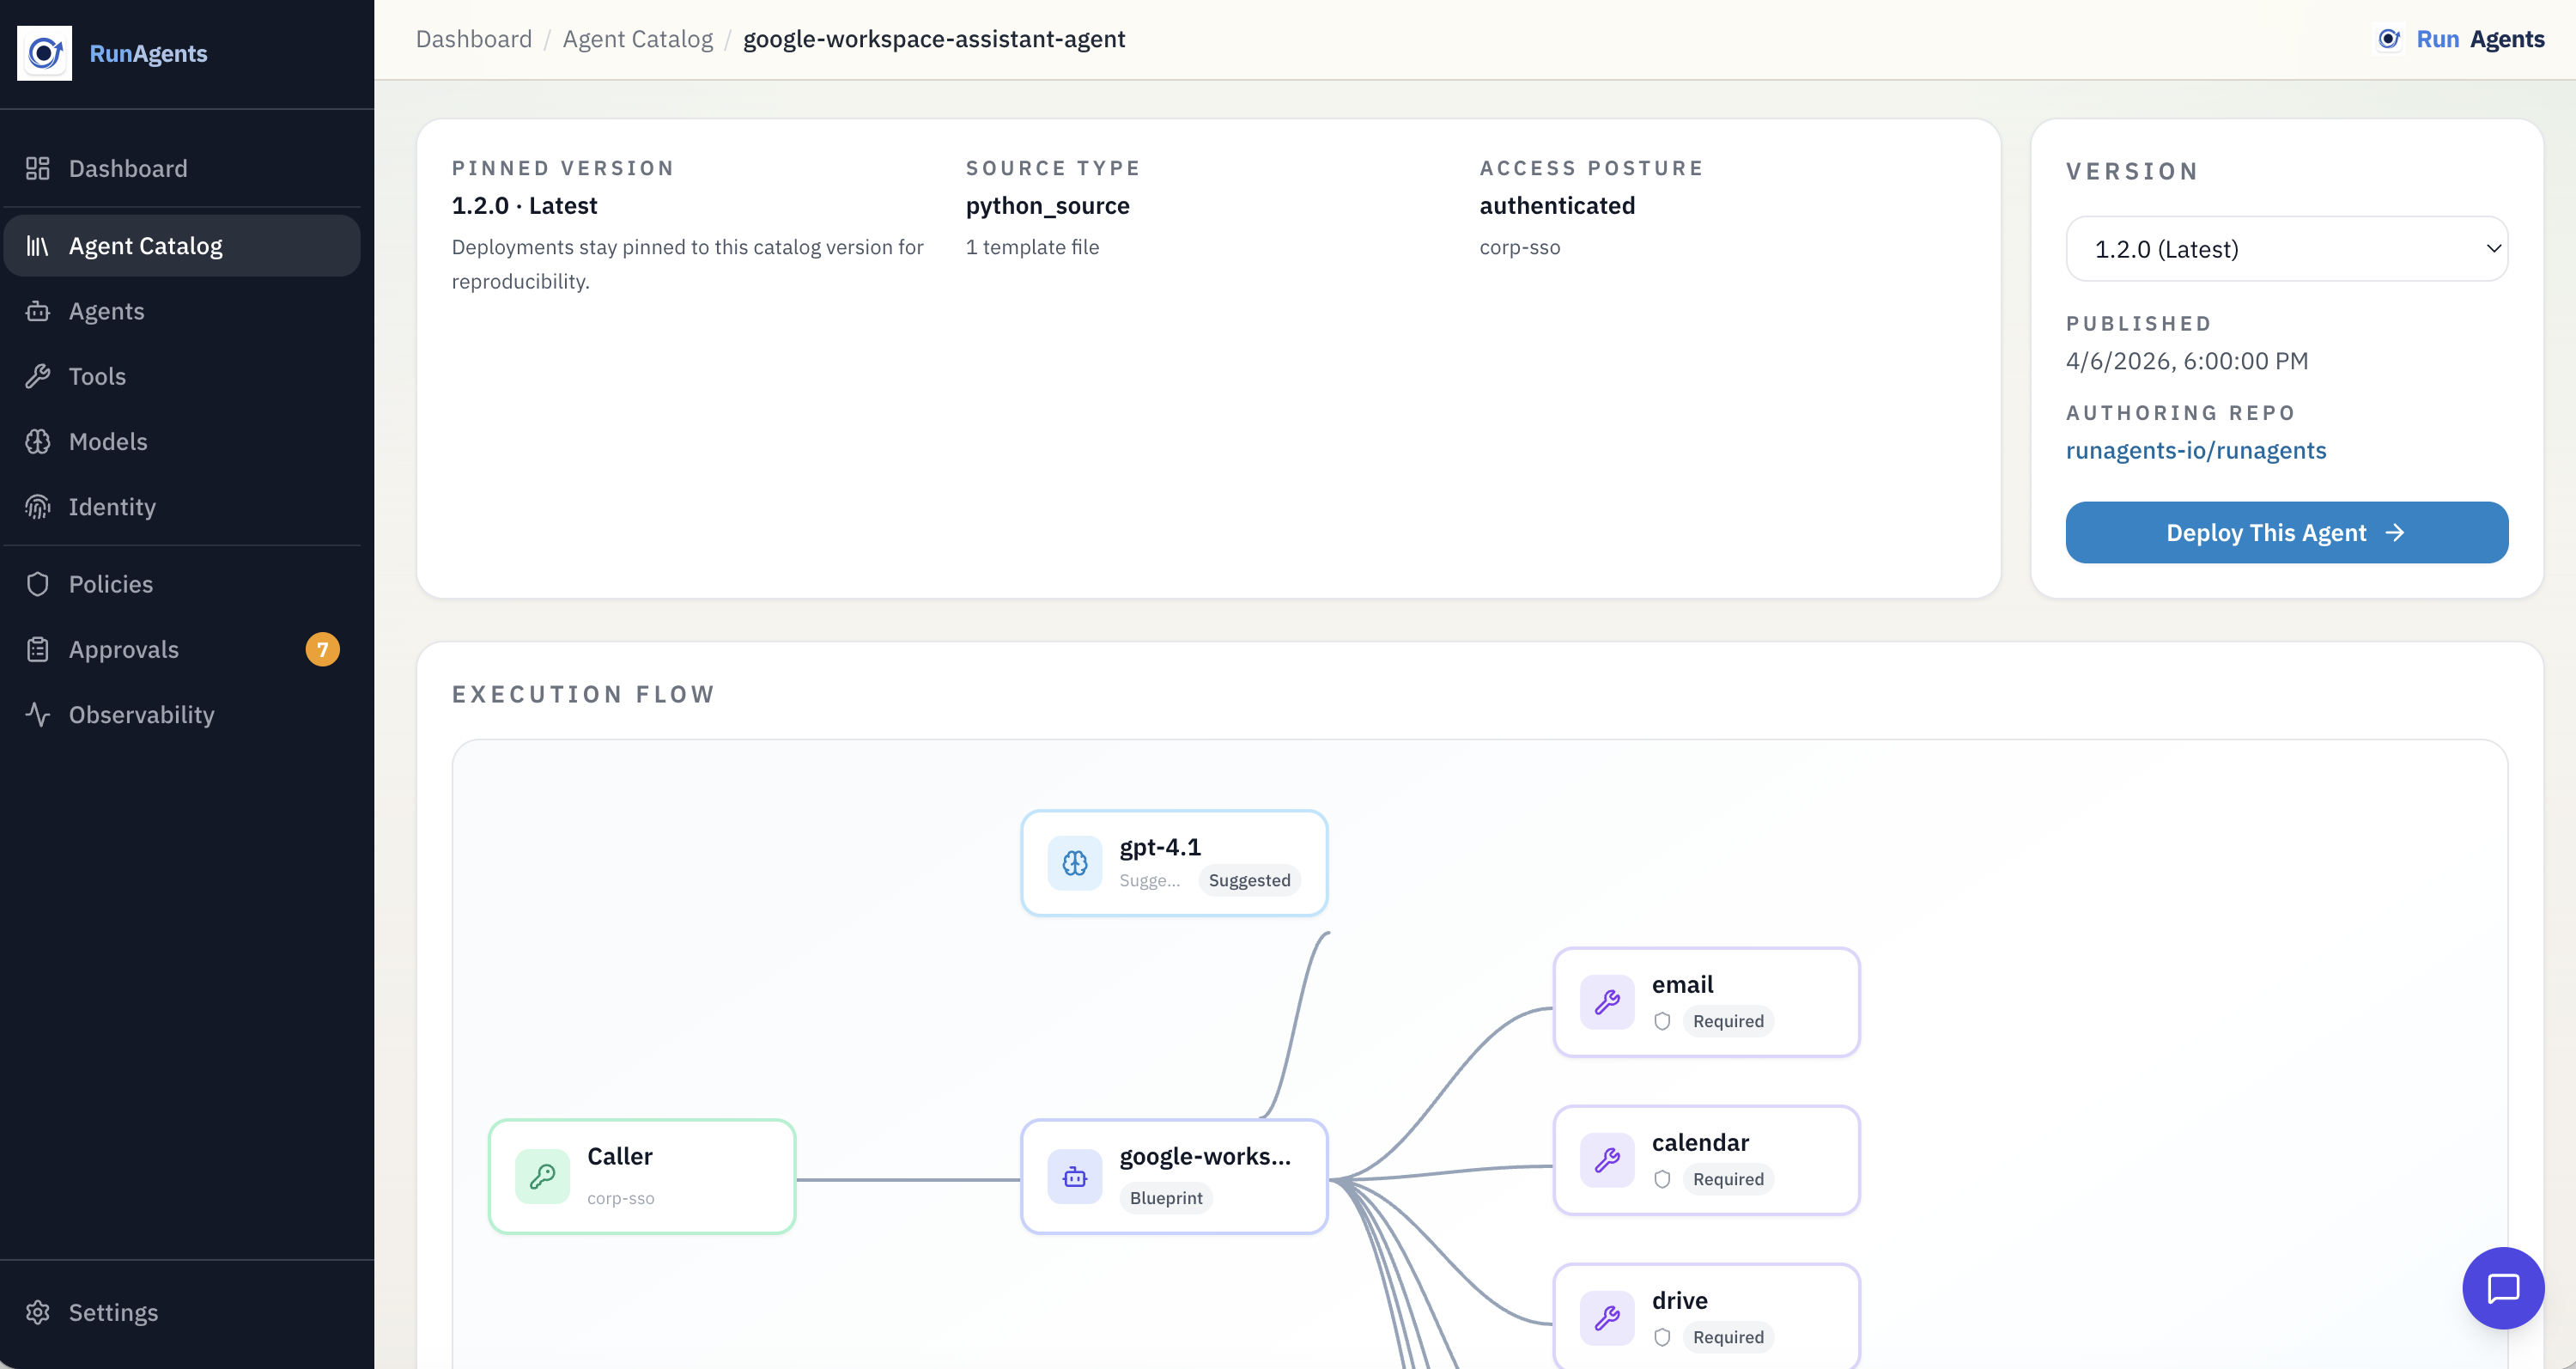Toggle the shield indicator on the calendar tool
Image resolution: width=2576 pixels, height=1369 pixels.
tap(1662, 1179)
